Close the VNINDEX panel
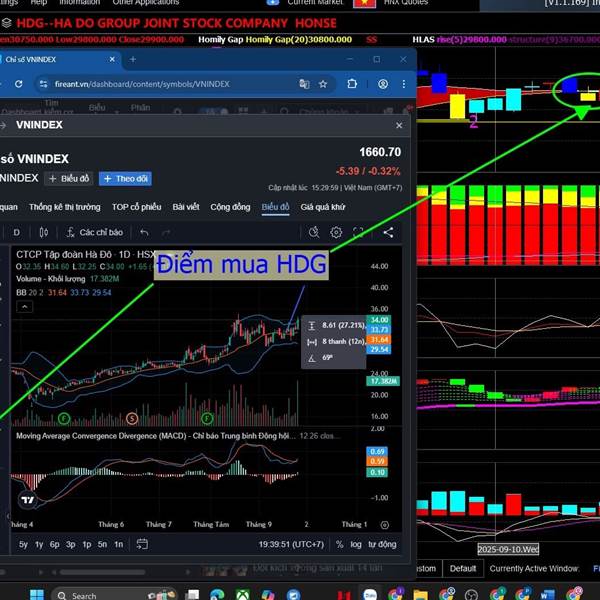Screen dimensions: 600x600 (399, 126)
